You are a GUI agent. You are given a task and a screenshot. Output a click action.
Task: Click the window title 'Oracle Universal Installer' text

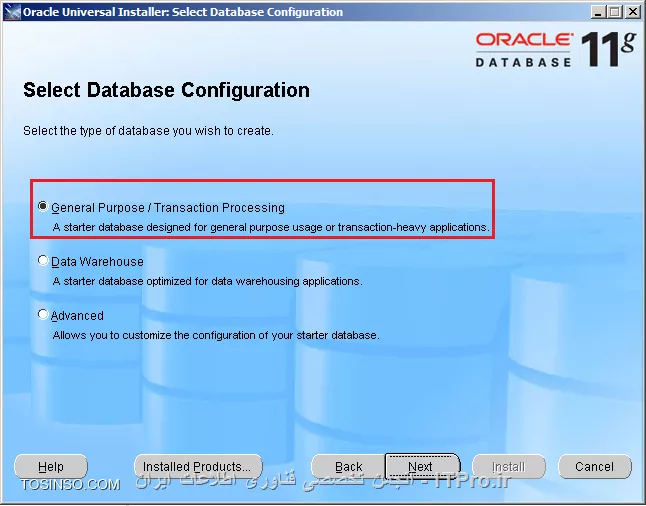pos(183,12)
